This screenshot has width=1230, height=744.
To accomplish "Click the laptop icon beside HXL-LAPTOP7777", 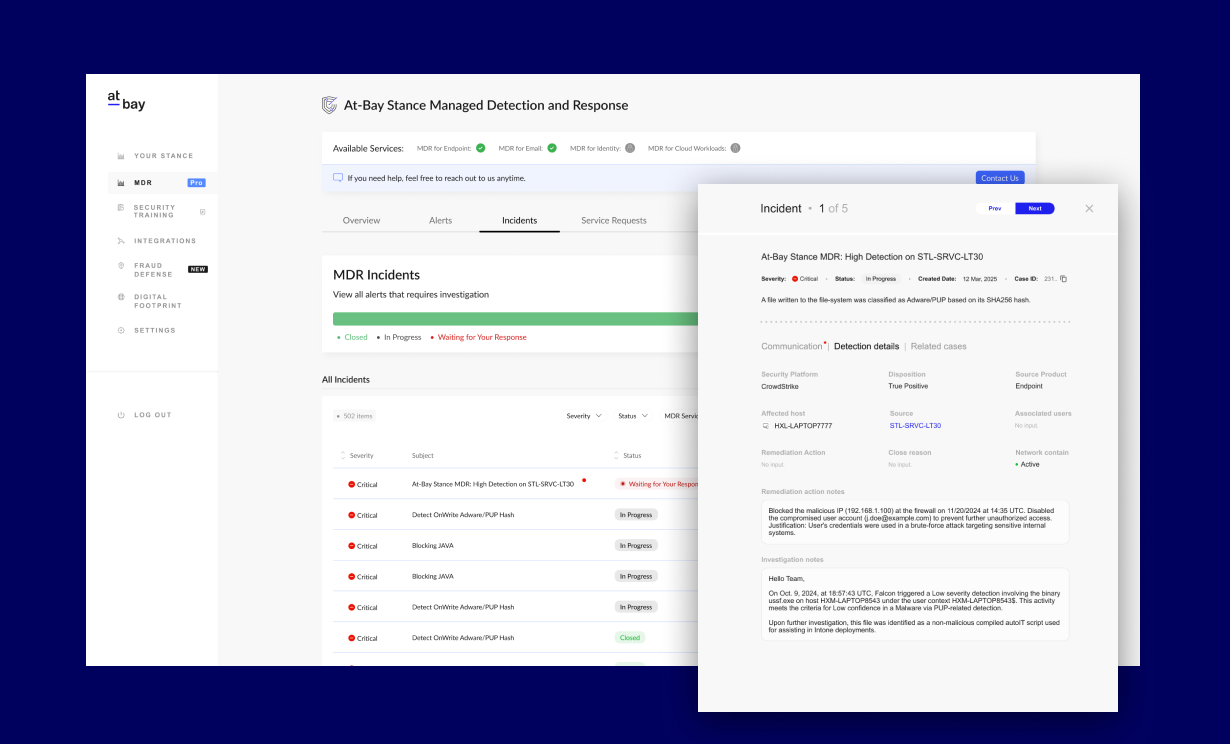I will (x=765, y=426).
